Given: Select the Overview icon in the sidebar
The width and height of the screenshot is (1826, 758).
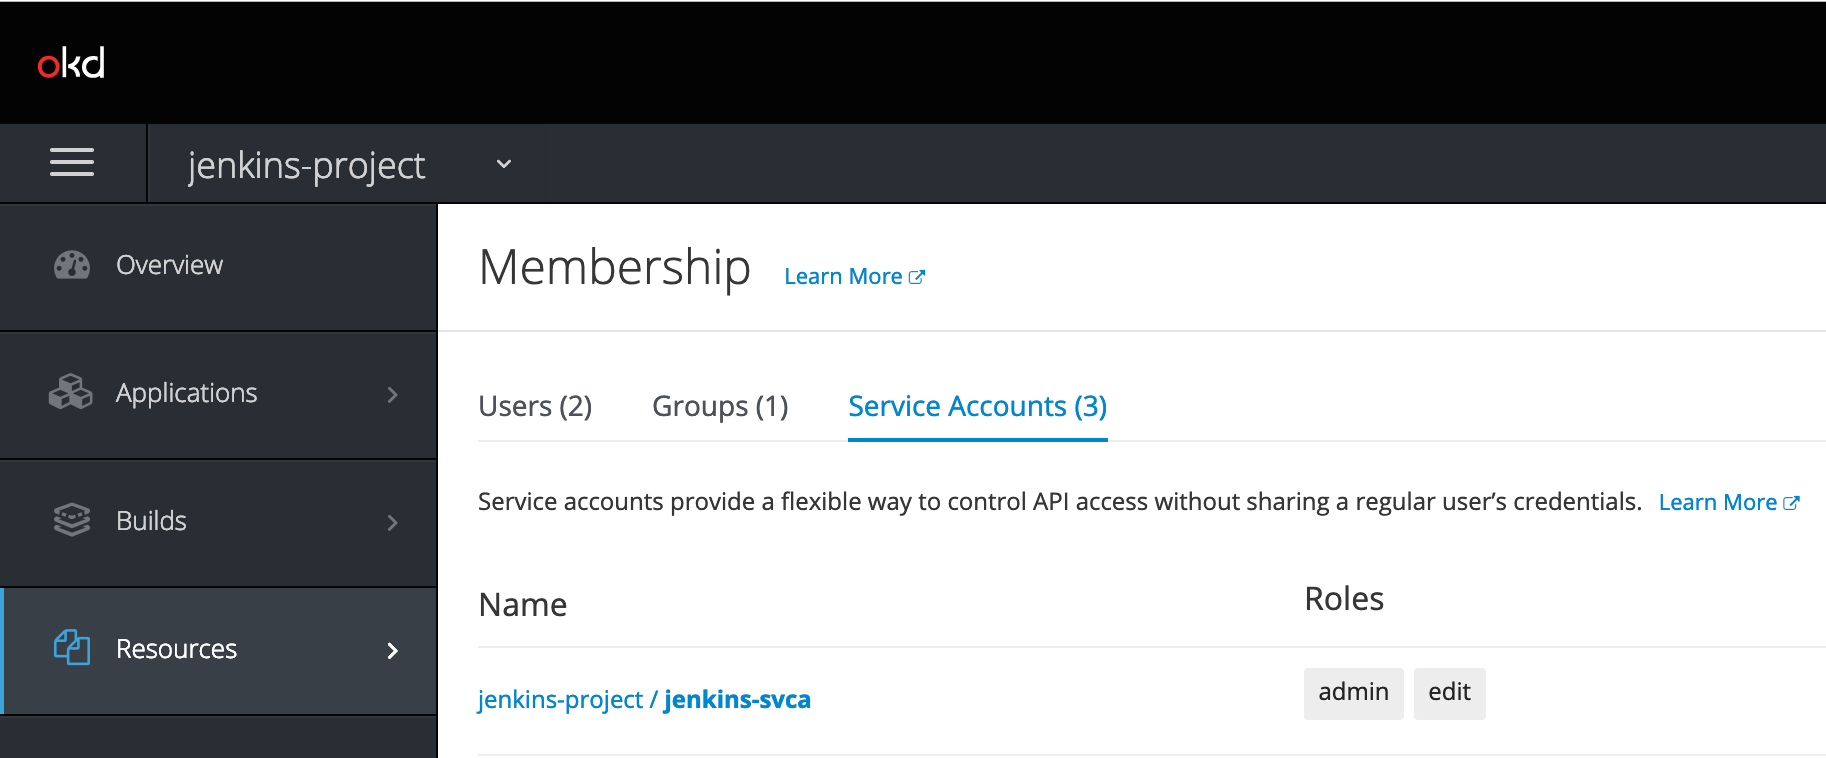Looking at the screenshot, I should click(x=71, y=264).
